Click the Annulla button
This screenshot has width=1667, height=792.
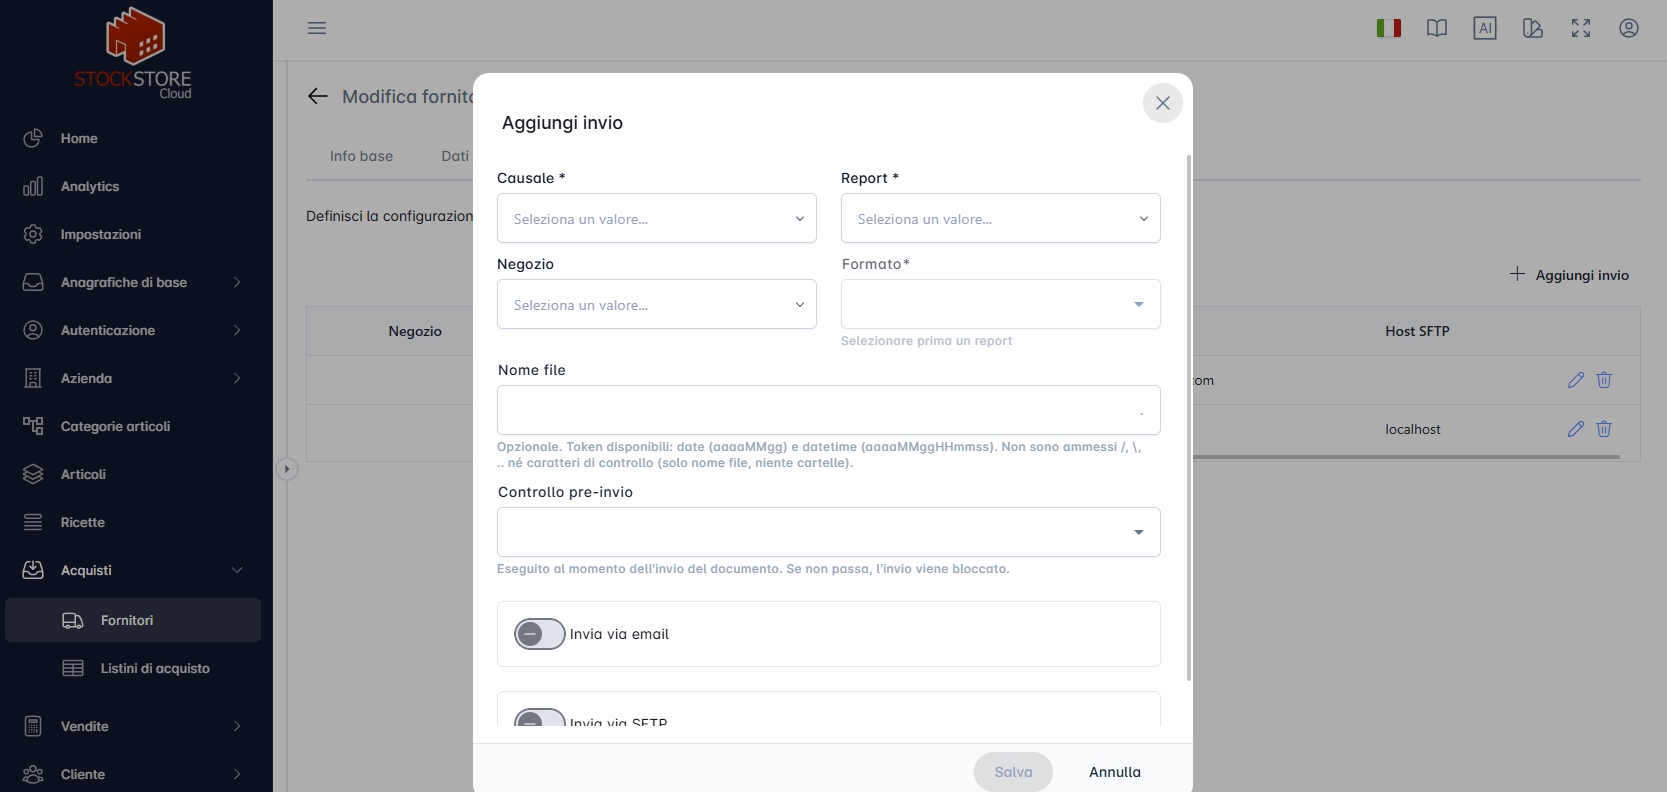point(1115,772)
